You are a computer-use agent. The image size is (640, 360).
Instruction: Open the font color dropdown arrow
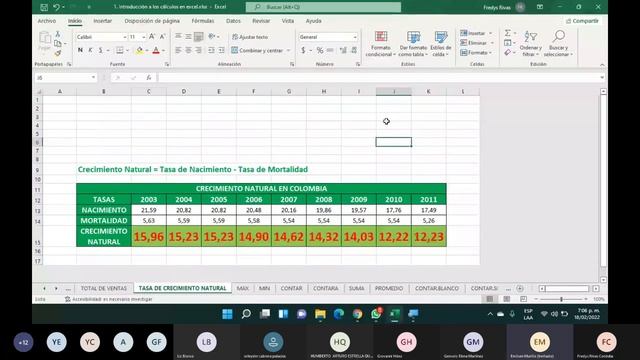click(163, 51)
